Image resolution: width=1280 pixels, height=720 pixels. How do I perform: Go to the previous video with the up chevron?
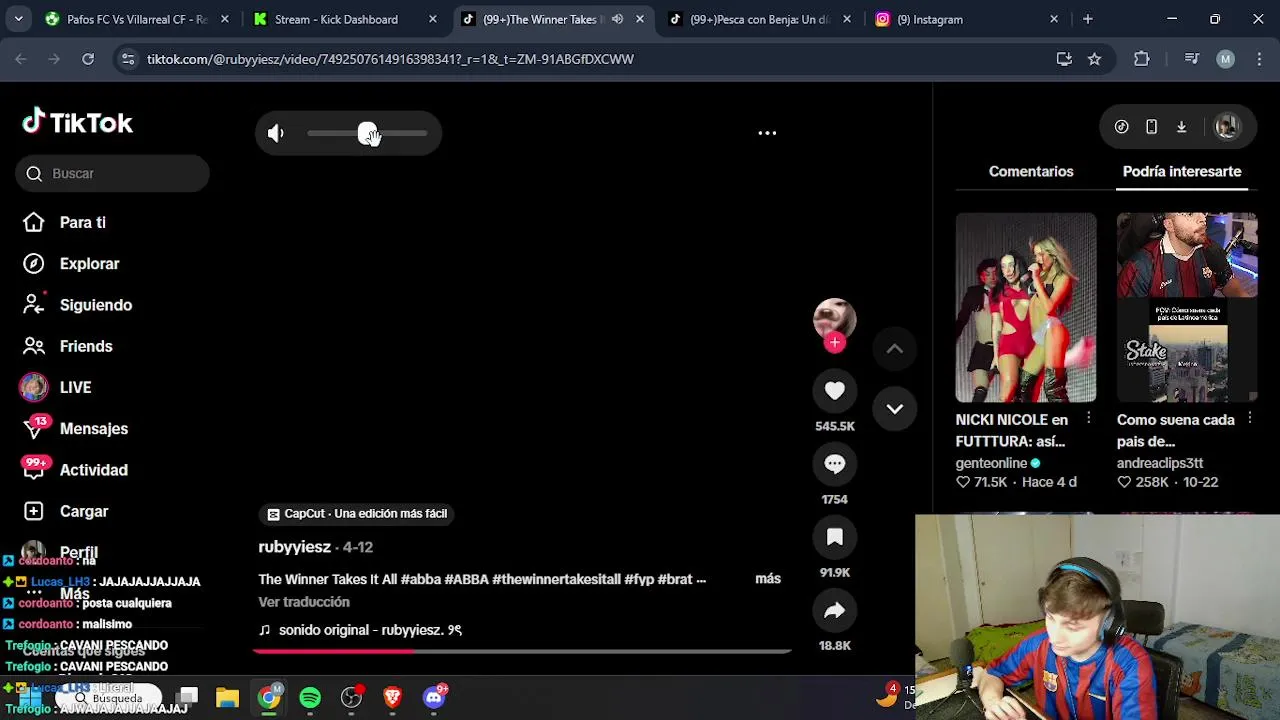pos(895,349)
